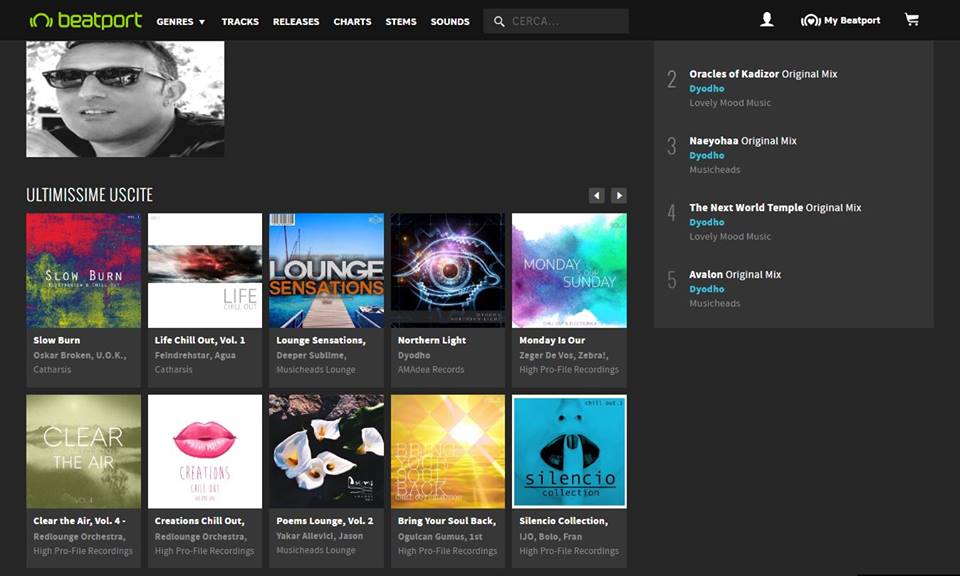Show next latest releases arrow
Viewport: 960px width, 576px height.
click(x=619, y=195)
